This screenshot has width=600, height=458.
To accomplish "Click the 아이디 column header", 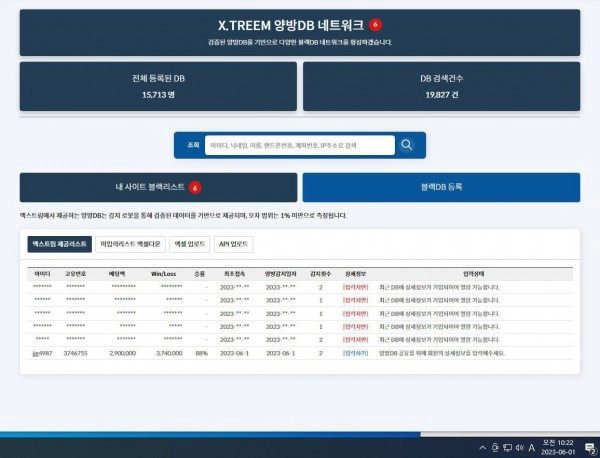I will [x=42, y=274].
